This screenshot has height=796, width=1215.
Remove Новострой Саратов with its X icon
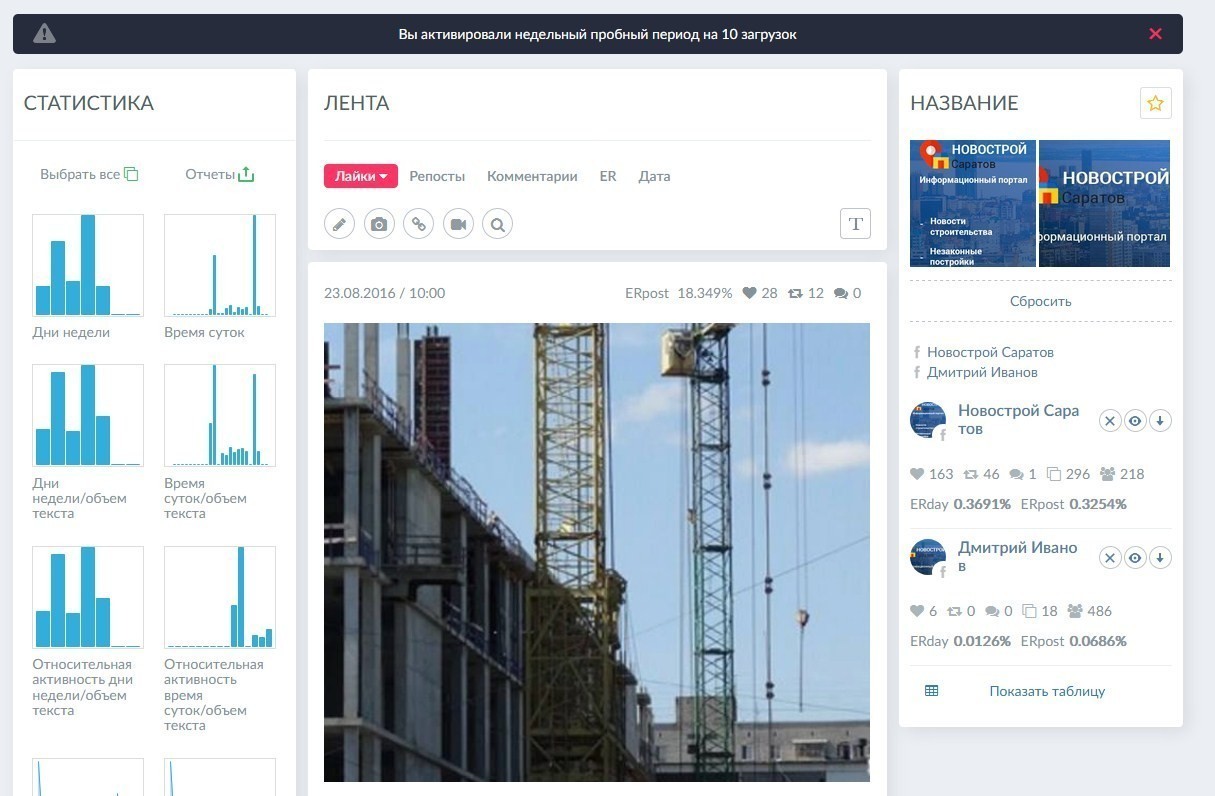pyautogui.click(x=1110, y=421)
